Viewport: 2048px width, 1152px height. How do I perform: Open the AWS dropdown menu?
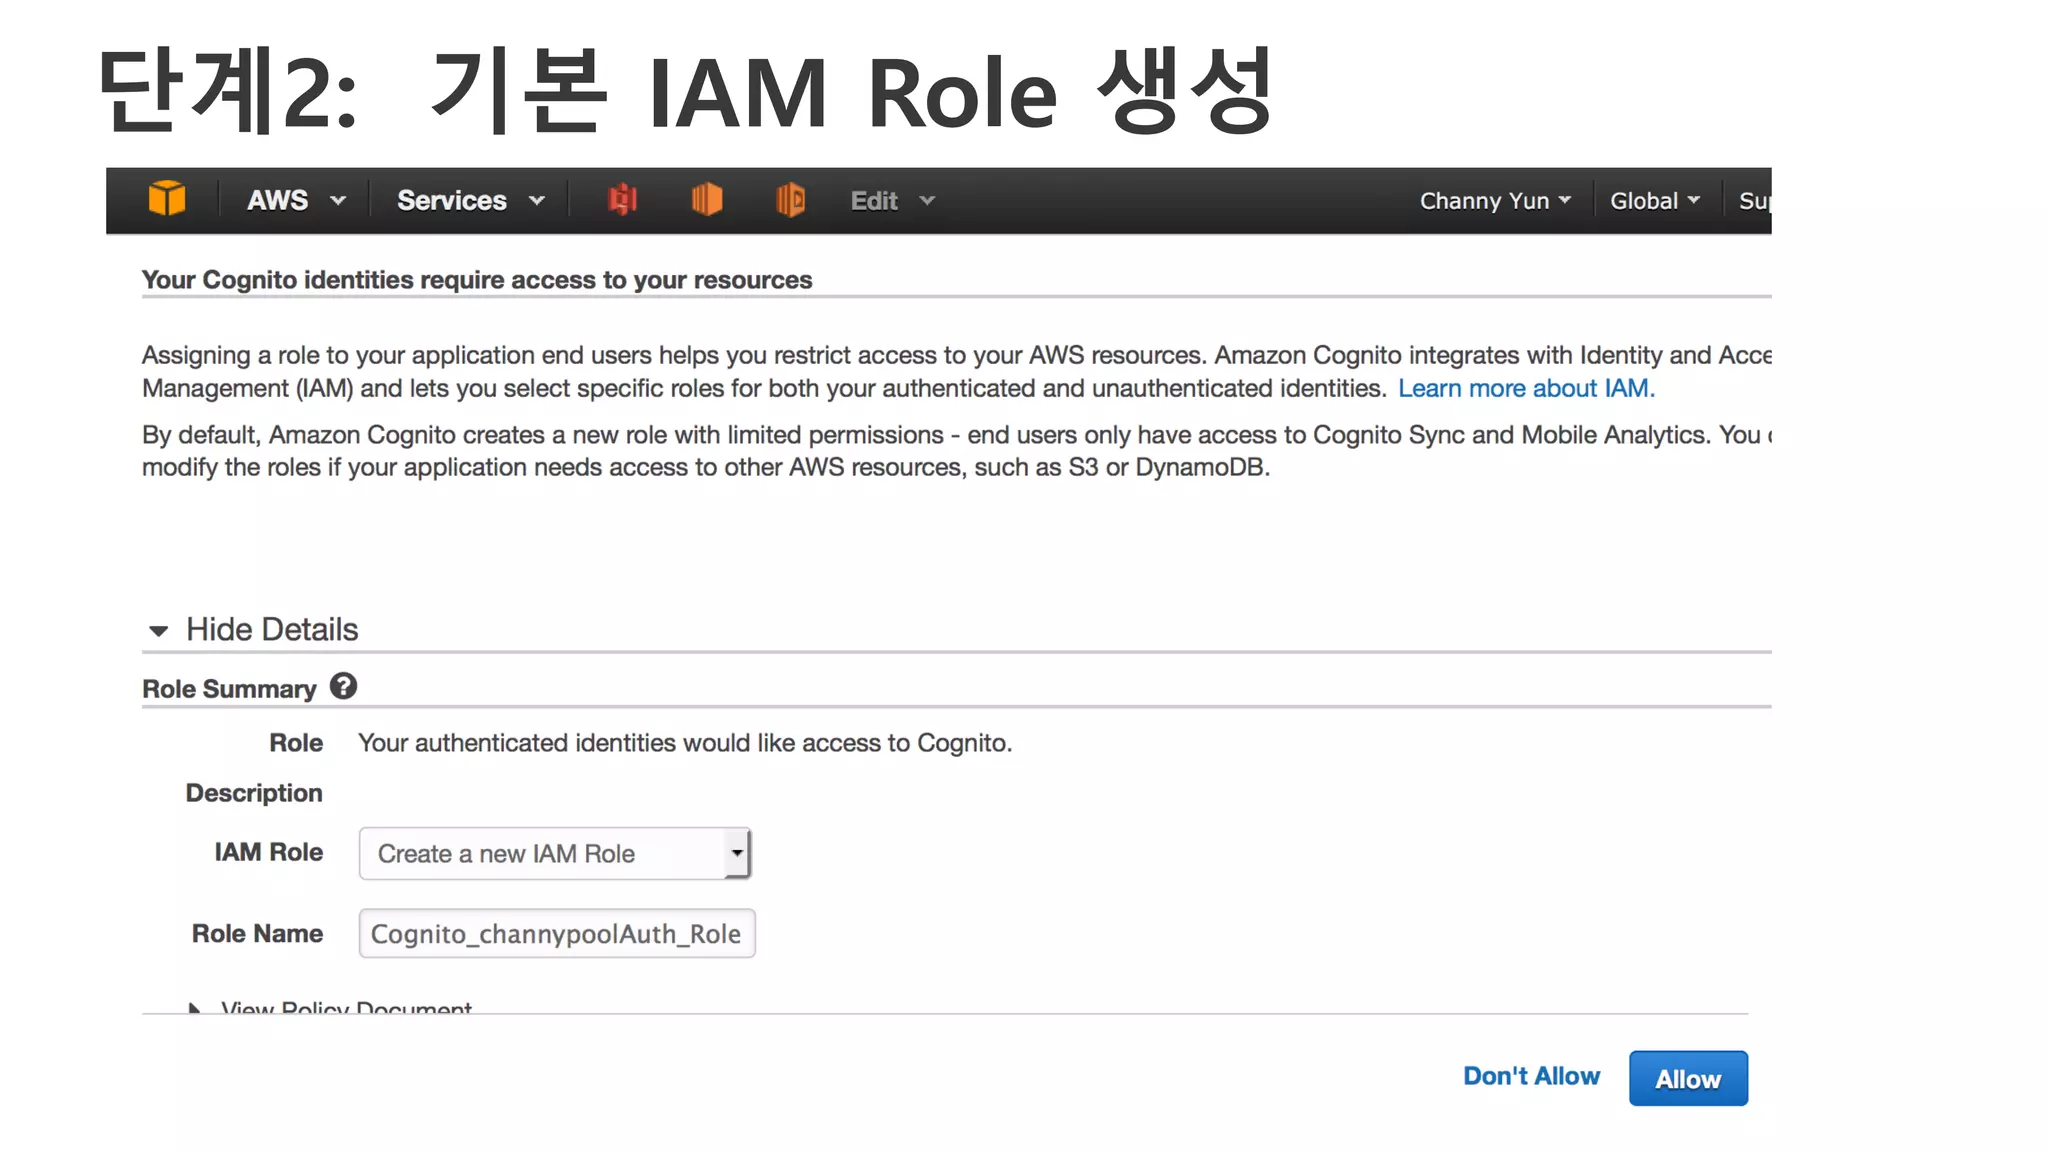click(296, 200)
